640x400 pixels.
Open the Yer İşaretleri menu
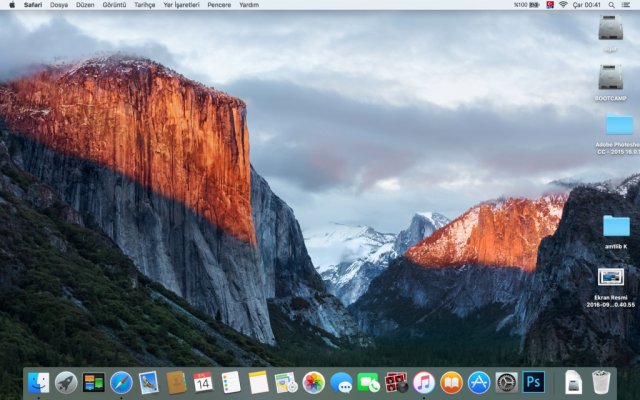181,5
